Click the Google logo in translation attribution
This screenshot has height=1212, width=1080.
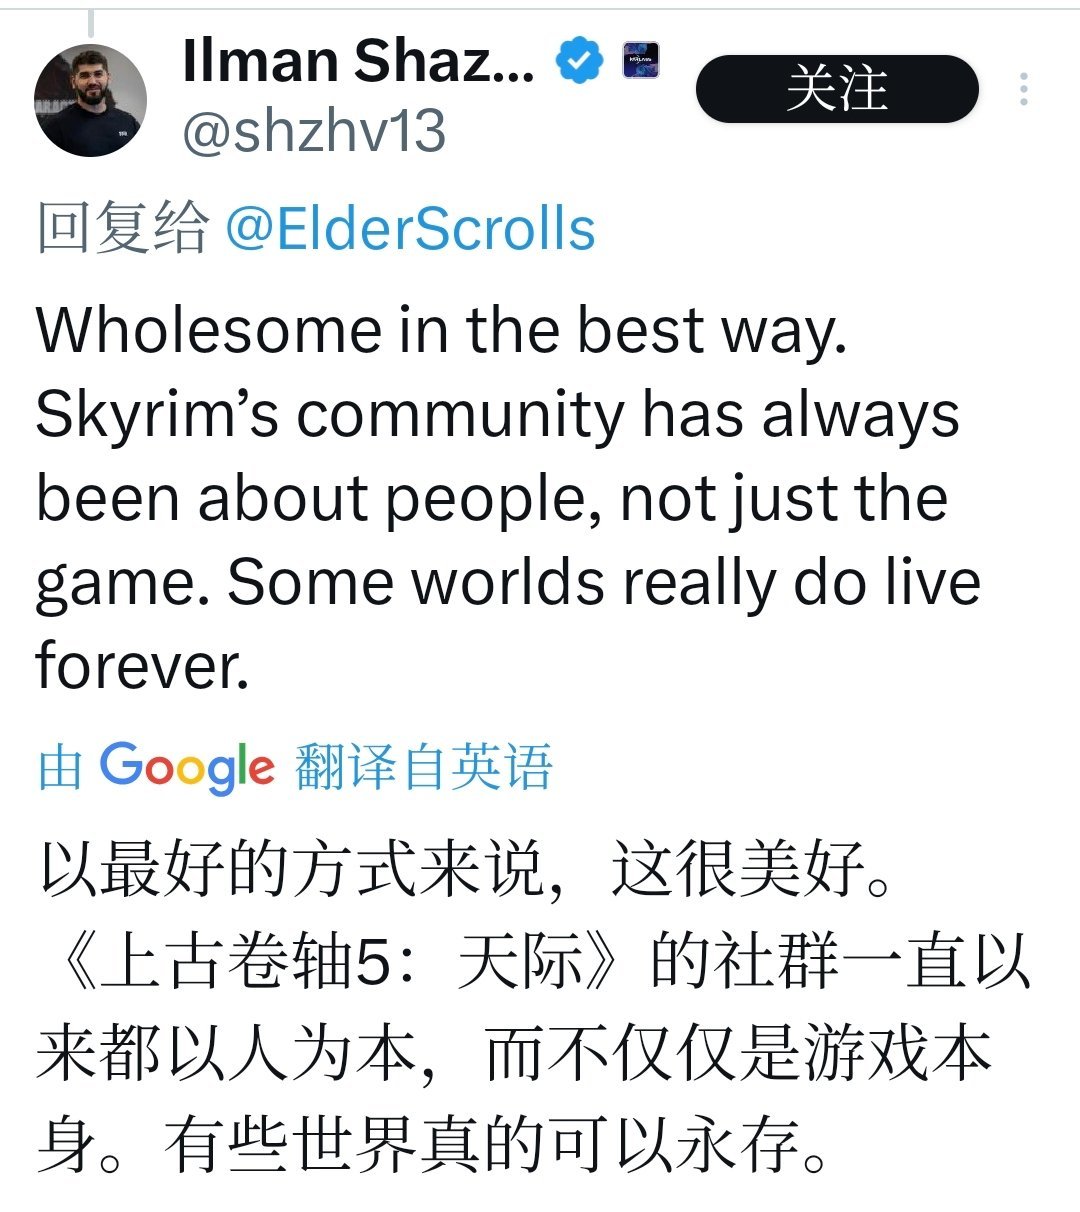[x=186, y=768]
